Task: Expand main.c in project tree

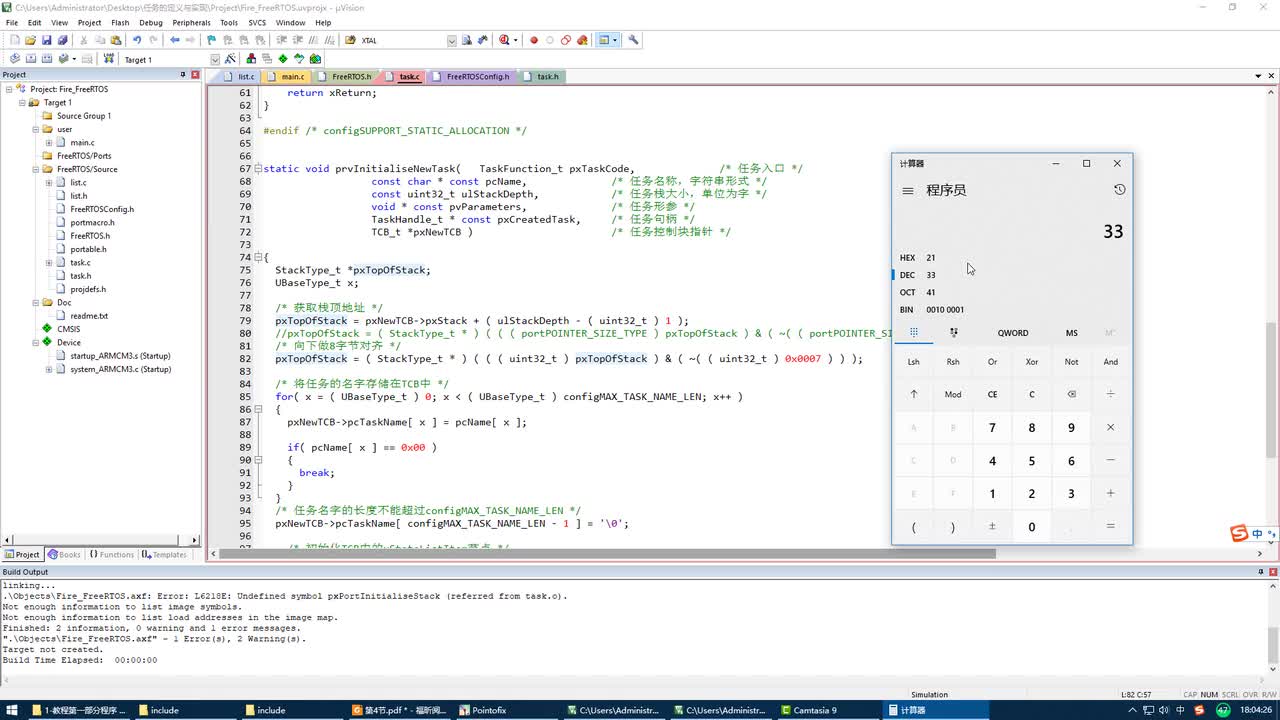Action: click(x=48, y=142)
